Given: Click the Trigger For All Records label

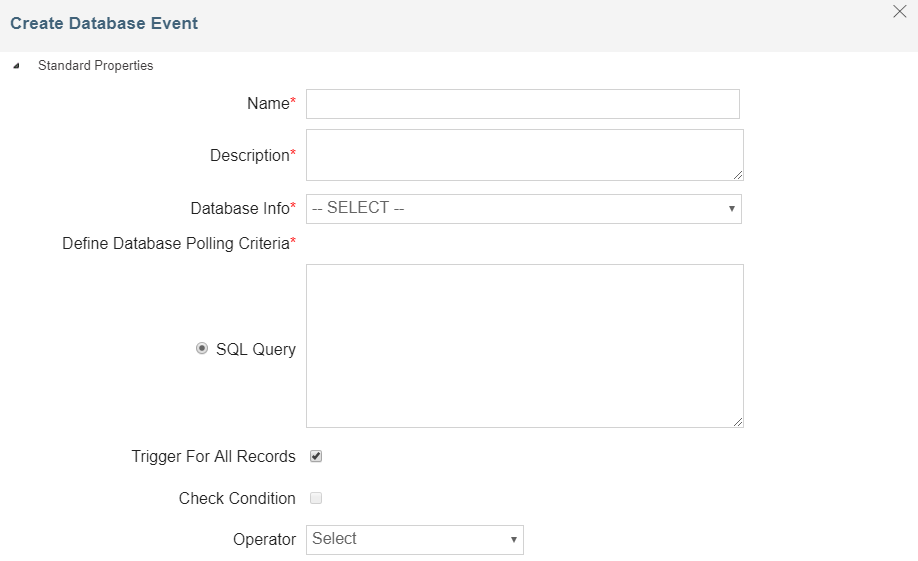Looking at the screenshot, I should [x=213, y=456].
